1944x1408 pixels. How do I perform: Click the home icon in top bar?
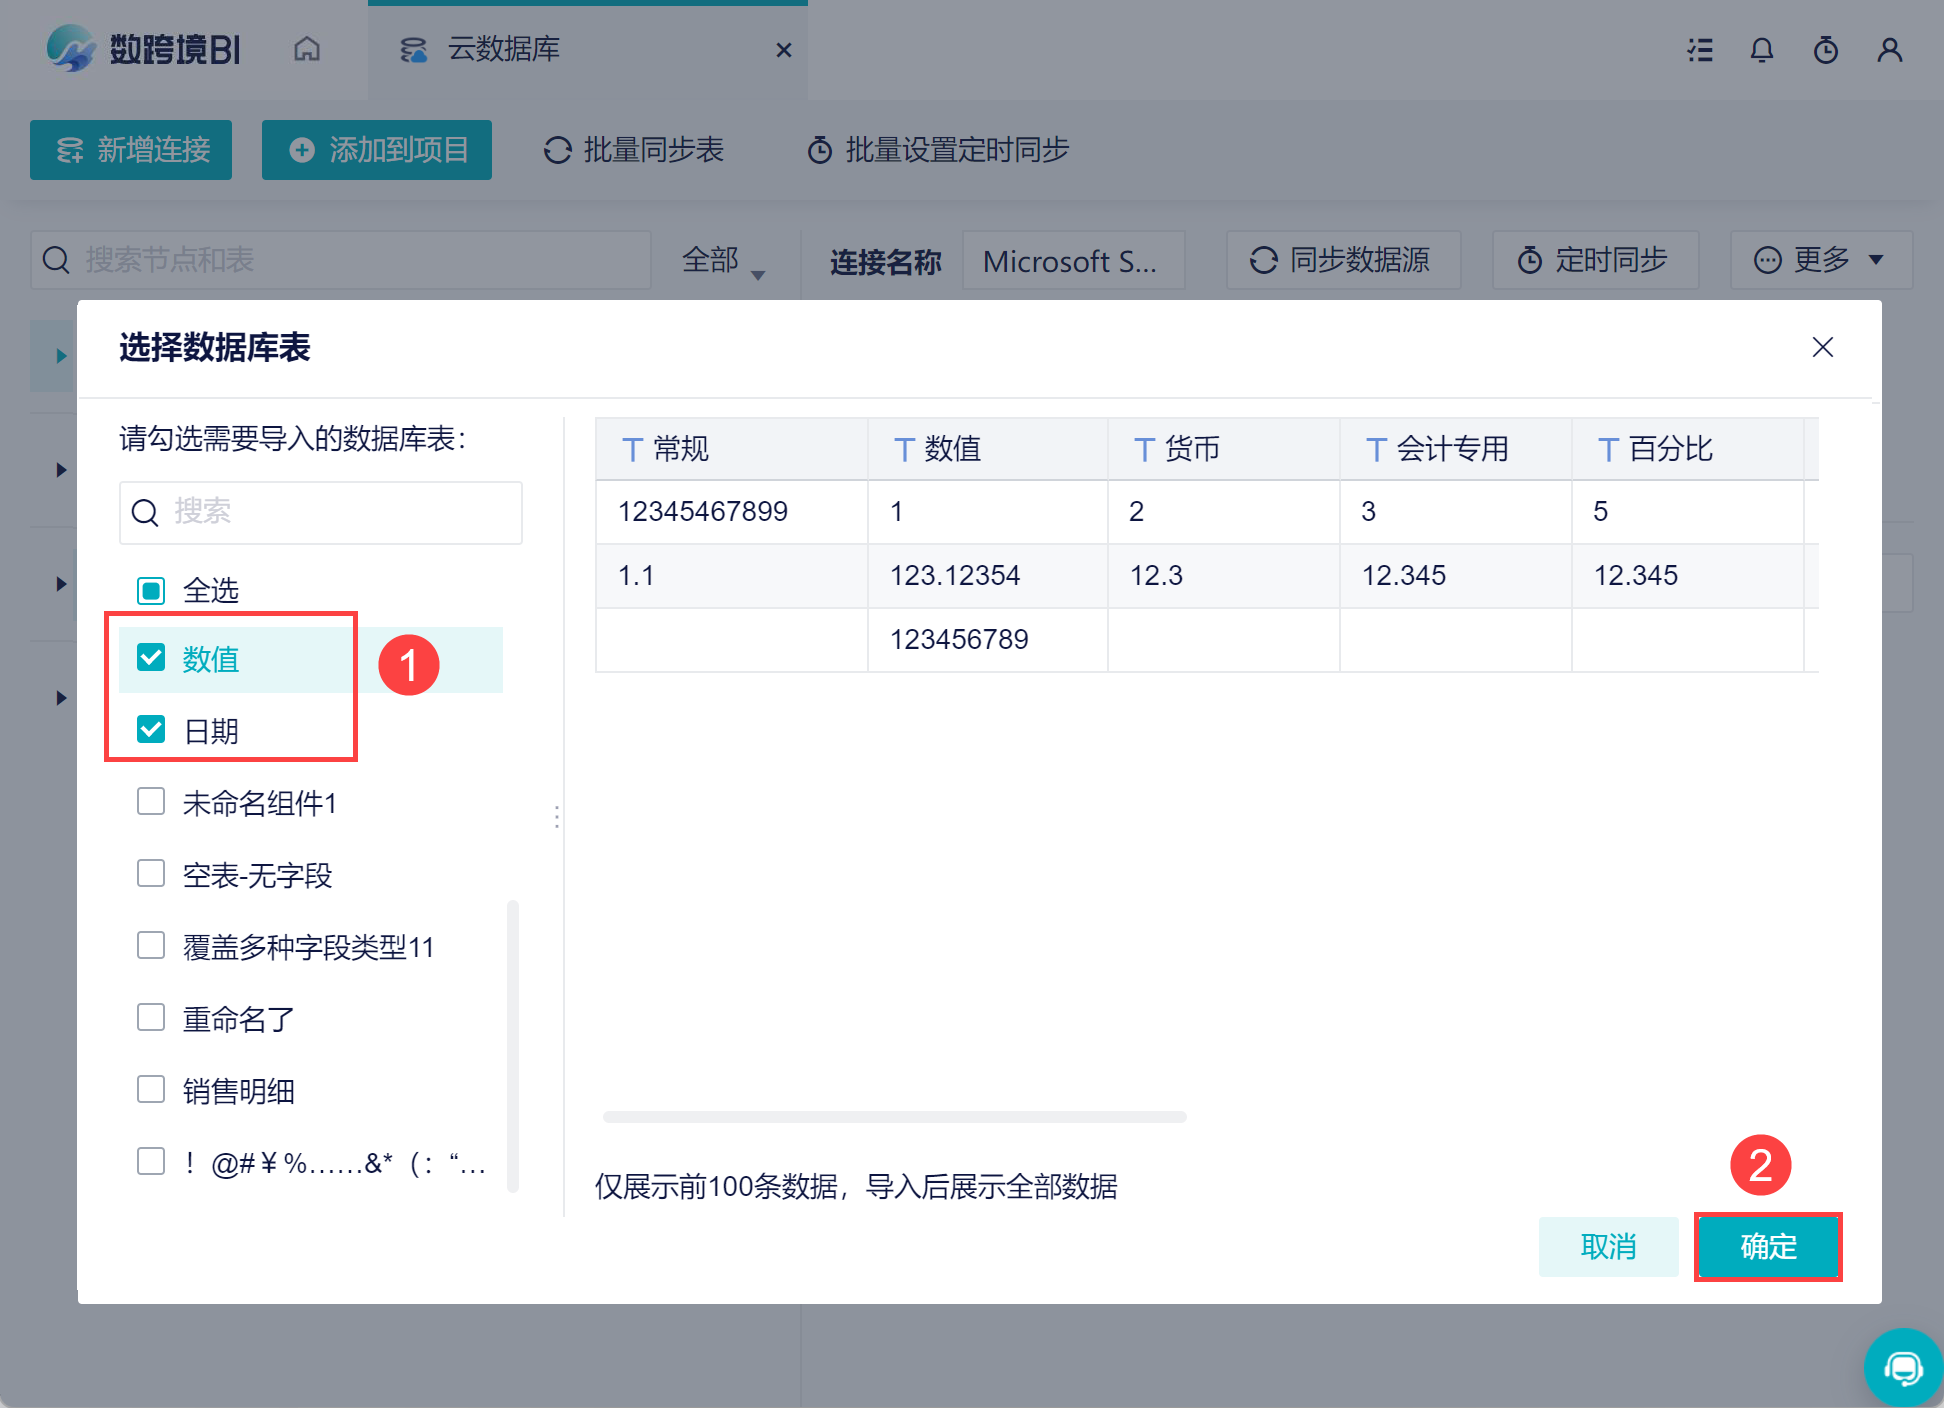pyautogui.click(x=307, y=49)
